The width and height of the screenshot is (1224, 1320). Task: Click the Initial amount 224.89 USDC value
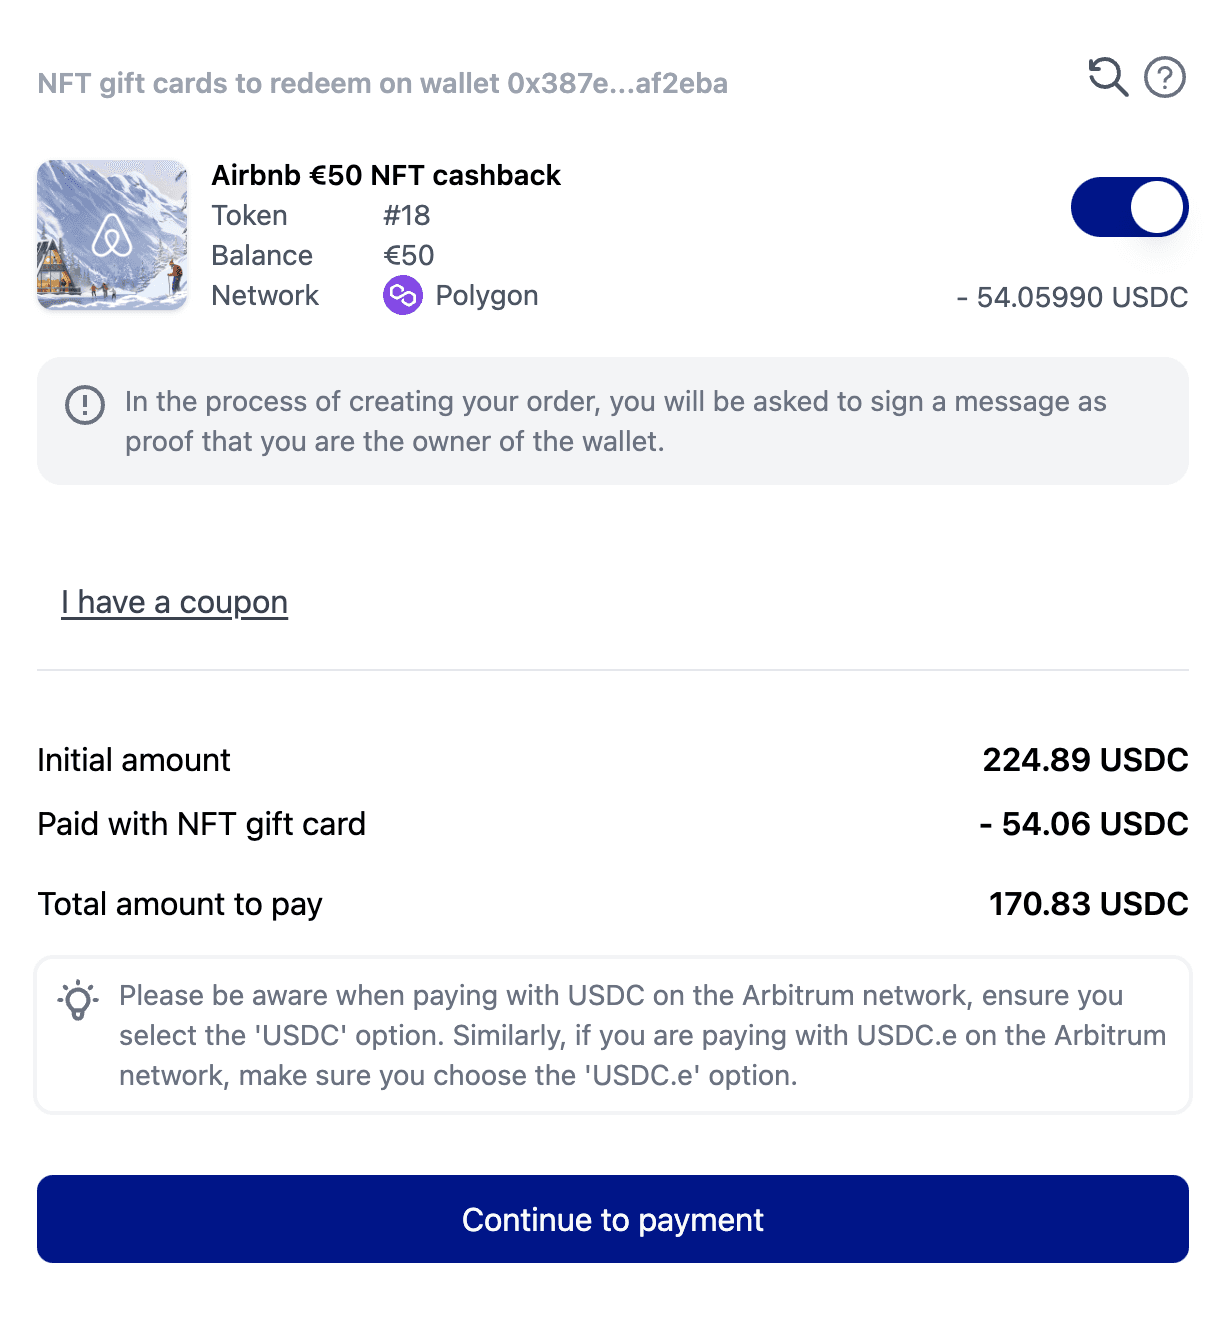tap(1084, 760)
